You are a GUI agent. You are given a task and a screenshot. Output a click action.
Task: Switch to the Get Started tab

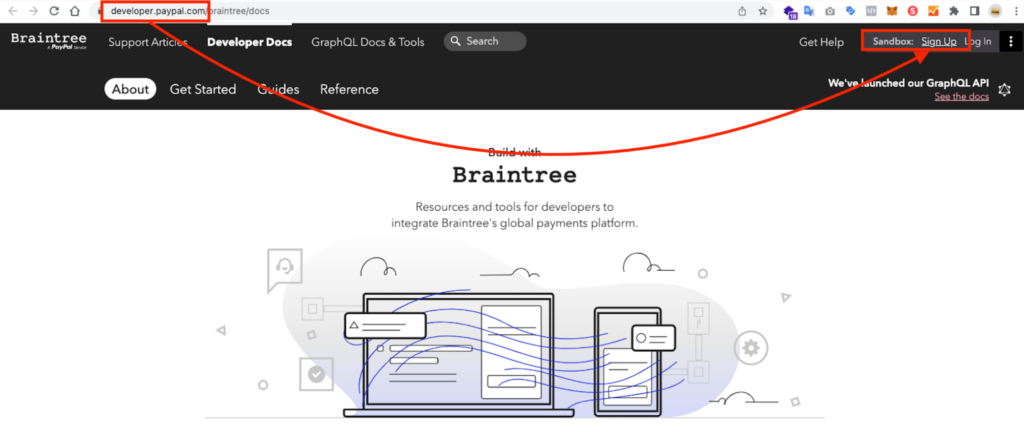[x=203, y=90]
